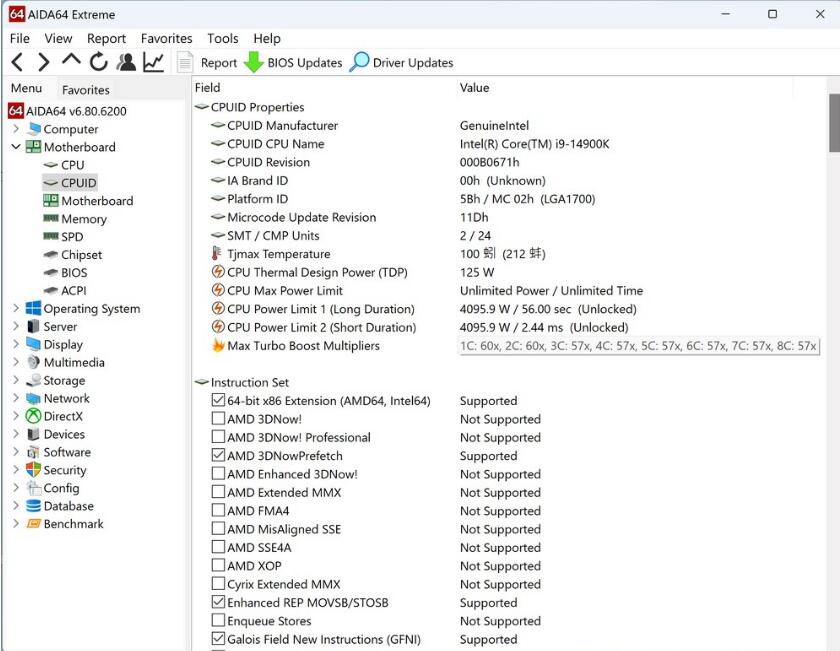Open the graph chart toolbar icon

click(154, 62)
